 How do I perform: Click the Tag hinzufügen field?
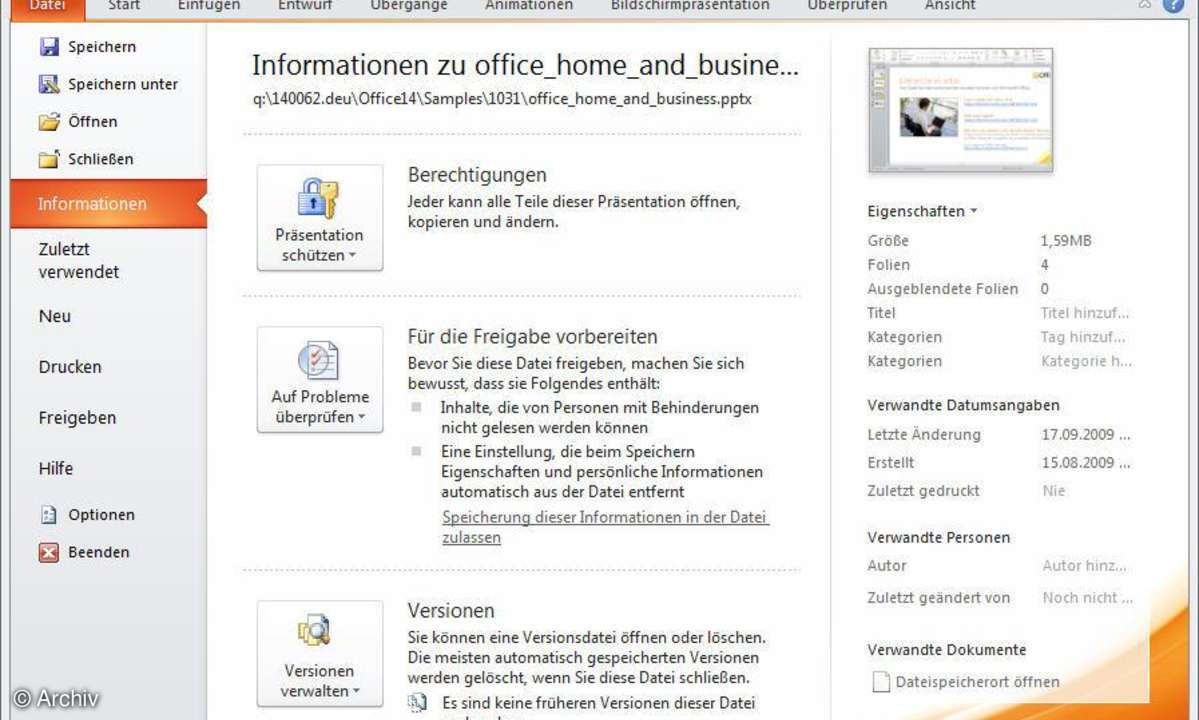1082,337
